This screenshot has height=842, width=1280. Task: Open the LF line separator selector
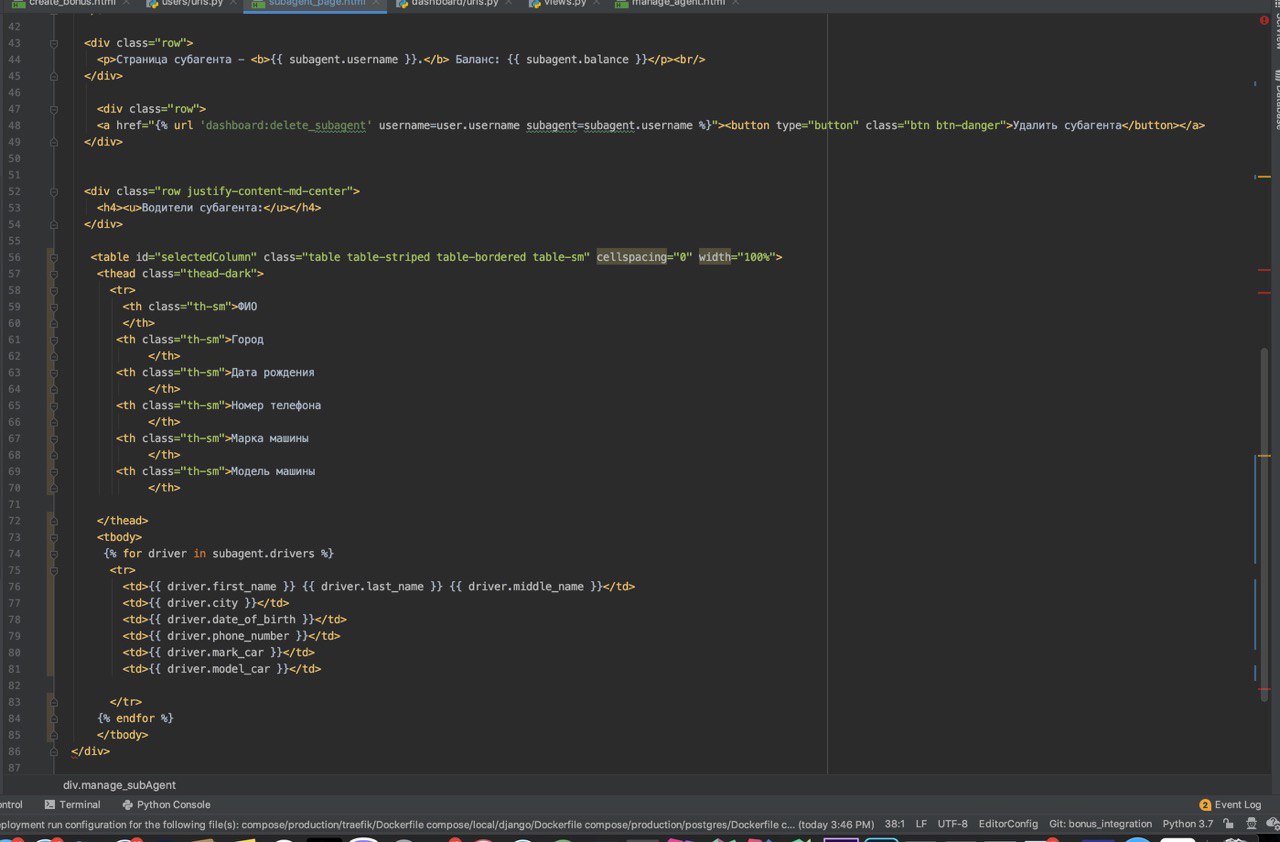[x=920, y=824]
